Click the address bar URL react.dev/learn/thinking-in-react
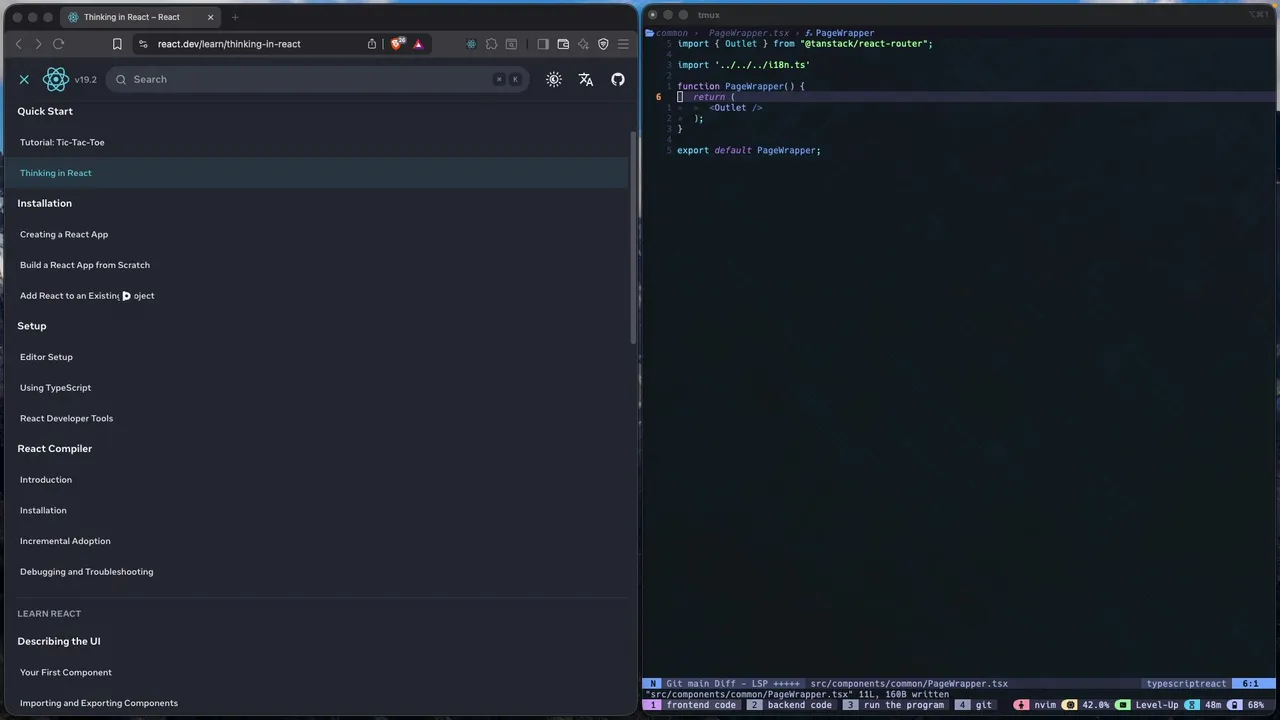The height and width of the screenshot is (720, 1280). (x=229, y=44)
